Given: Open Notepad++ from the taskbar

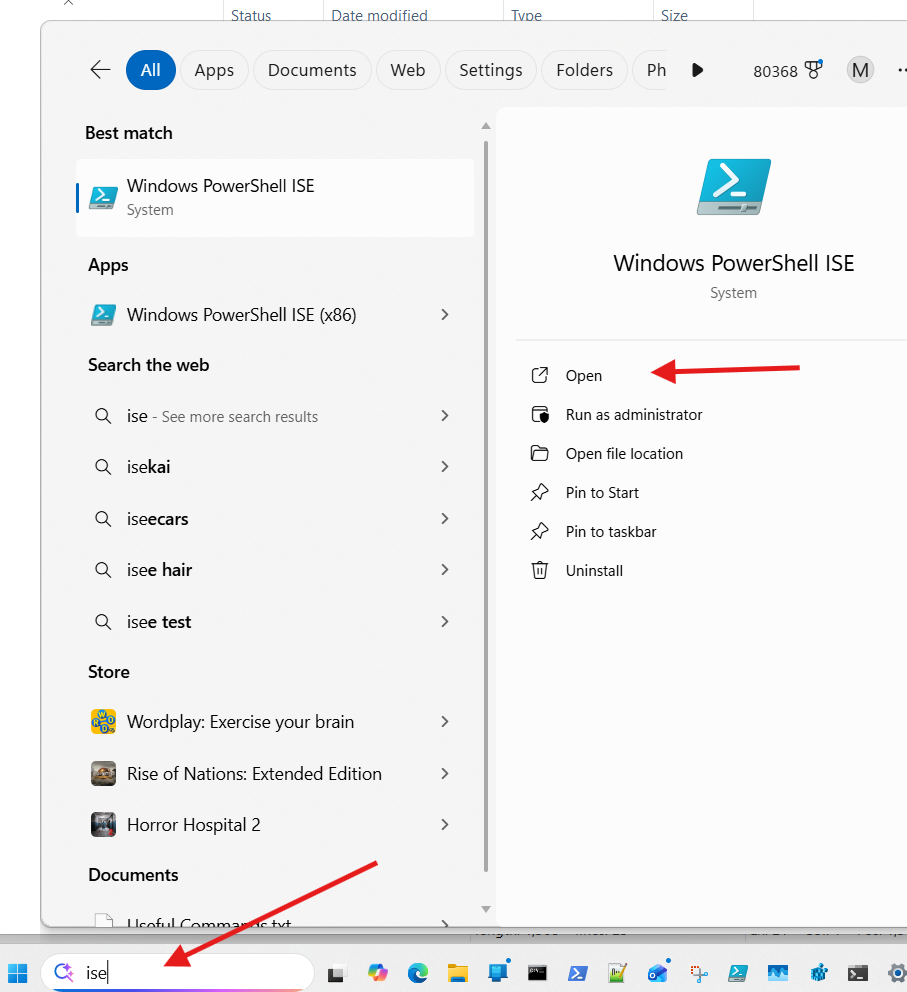Looking at the screenshot, I should point(617,973).
